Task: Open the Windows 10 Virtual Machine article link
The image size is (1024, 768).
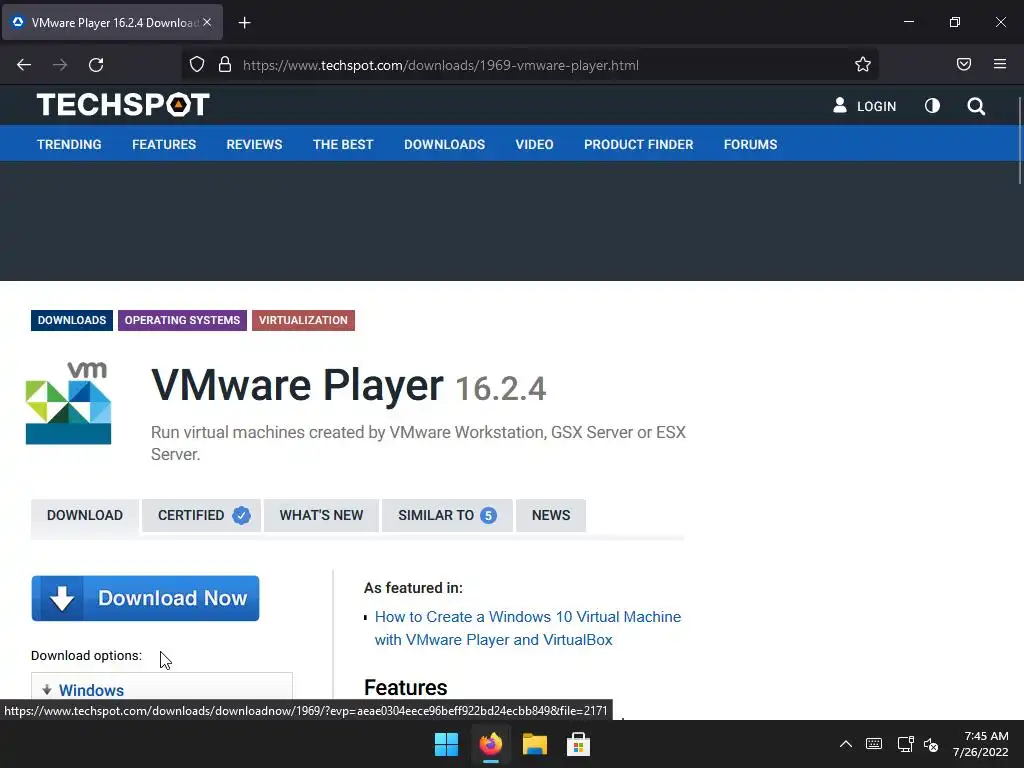Action: click(528, 628)
